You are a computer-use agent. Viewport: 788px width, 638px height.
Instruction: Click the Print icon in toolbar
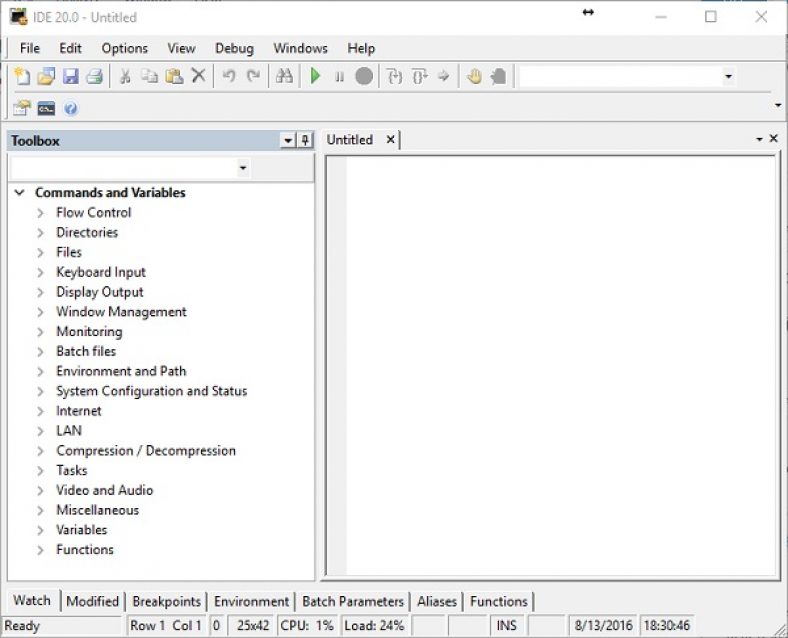pos(94,77)
